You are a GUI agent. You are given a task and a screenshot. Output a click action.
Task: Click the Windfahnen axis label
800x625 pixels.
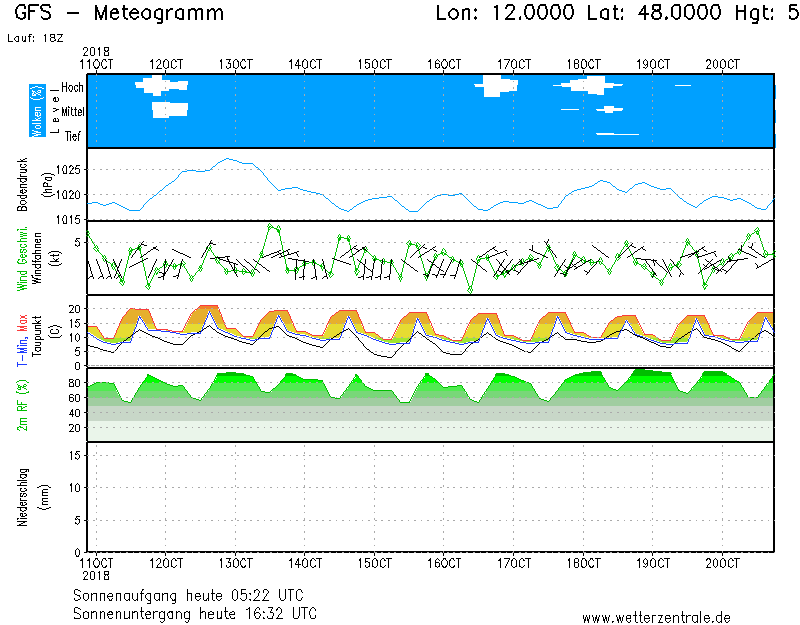coord(37,257)
